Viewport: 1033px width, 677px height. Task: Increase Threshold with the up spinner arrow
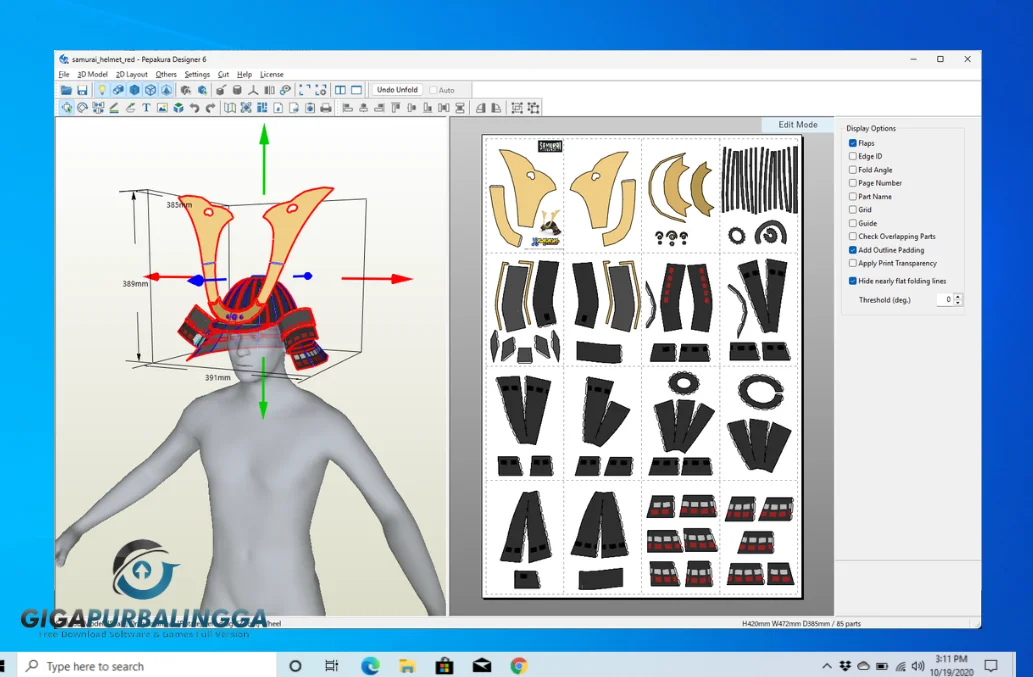(958, 296)
